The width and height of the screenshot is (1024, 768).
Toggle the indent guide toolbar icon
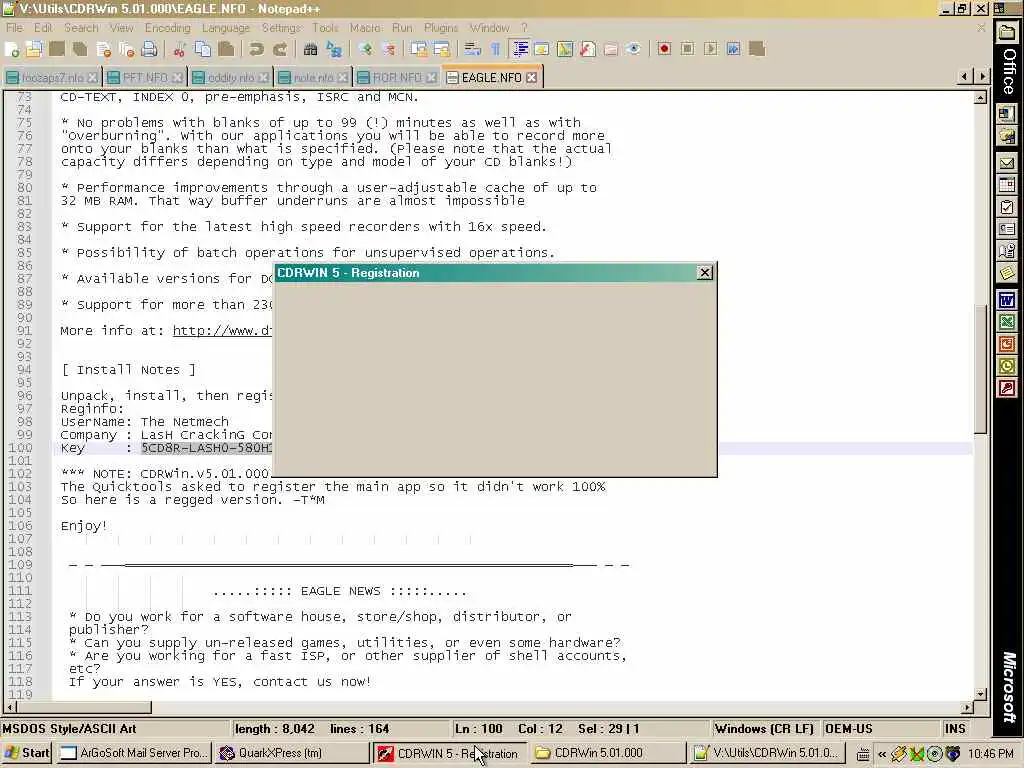[x=520, y=50]
